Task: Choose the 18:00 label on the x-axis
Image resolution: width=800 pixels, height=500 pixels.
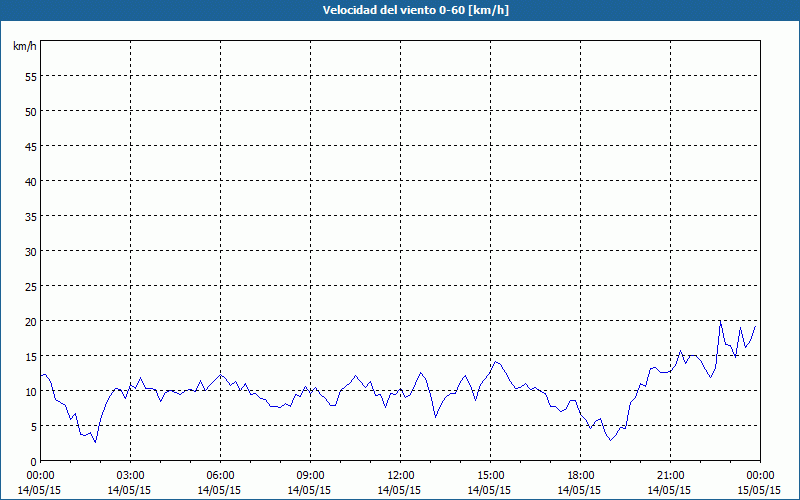Action: pyautogui.click(x=580, y=475)
